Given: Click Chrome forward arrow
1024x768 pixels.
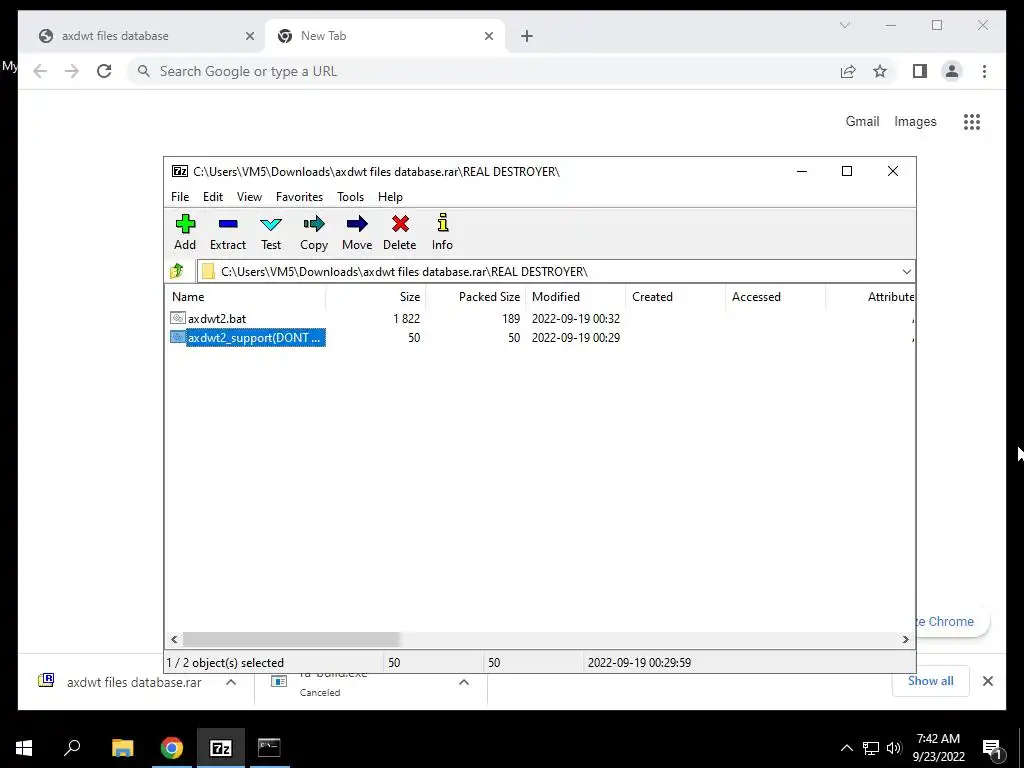Looking at the screenshot, I should tap(72, 71).
